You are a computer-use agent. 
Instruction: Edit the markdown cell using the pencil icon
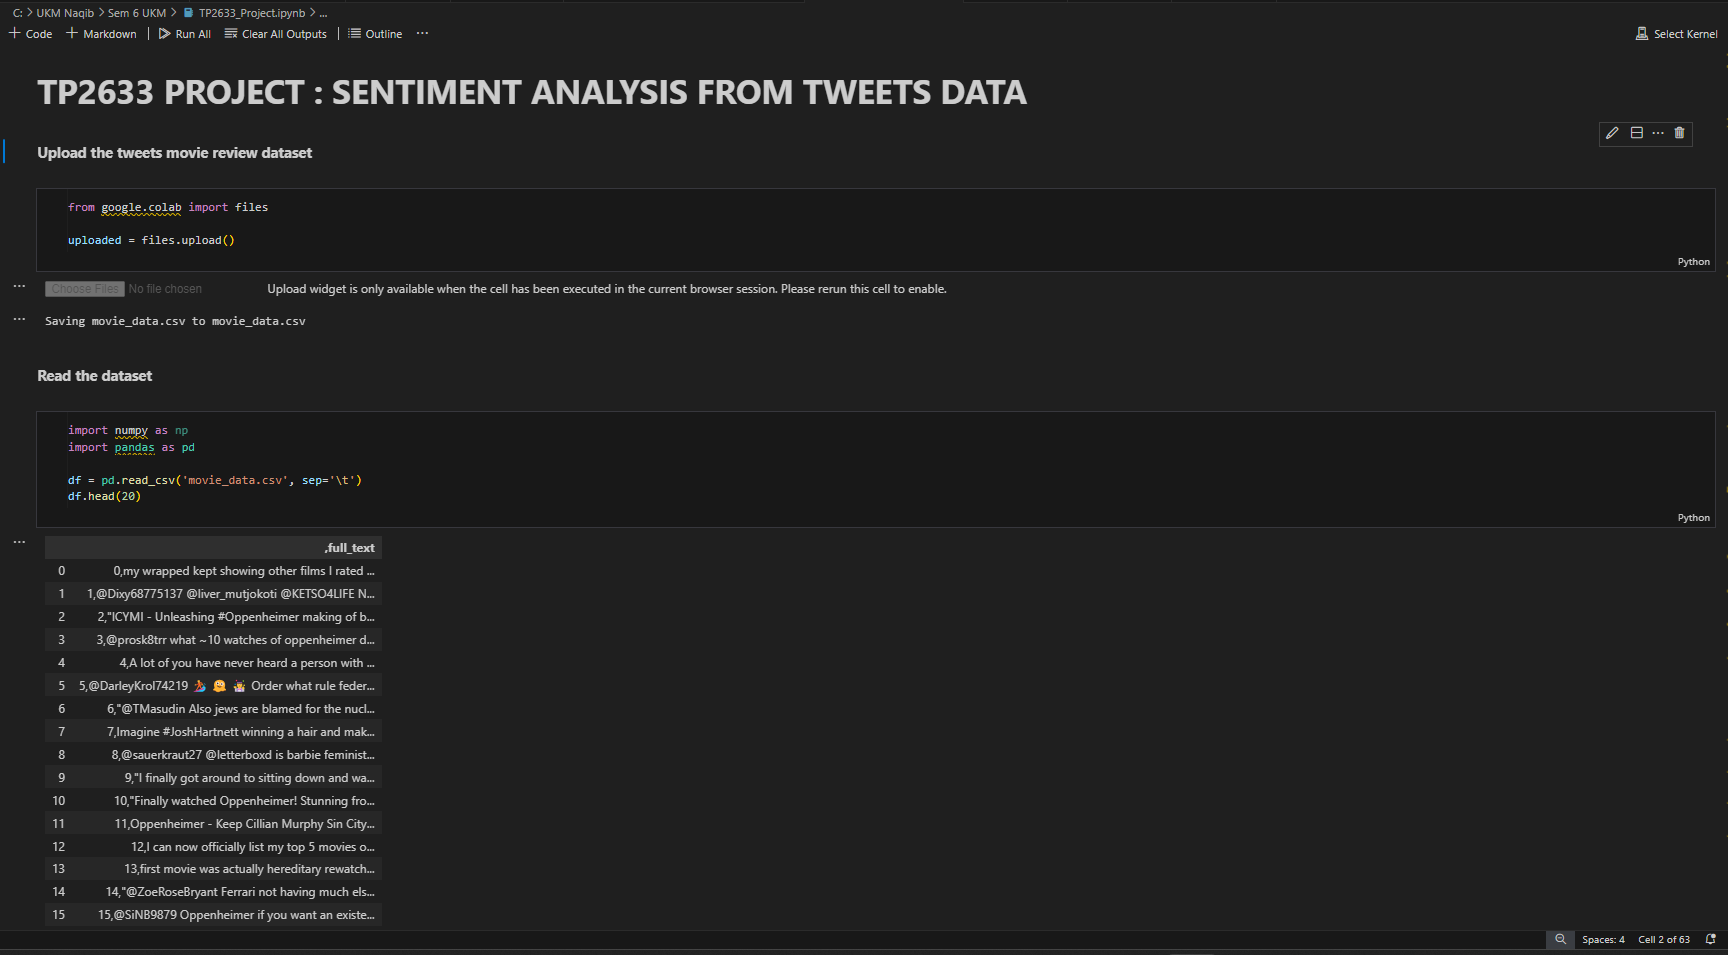(x=1611, y=133)
